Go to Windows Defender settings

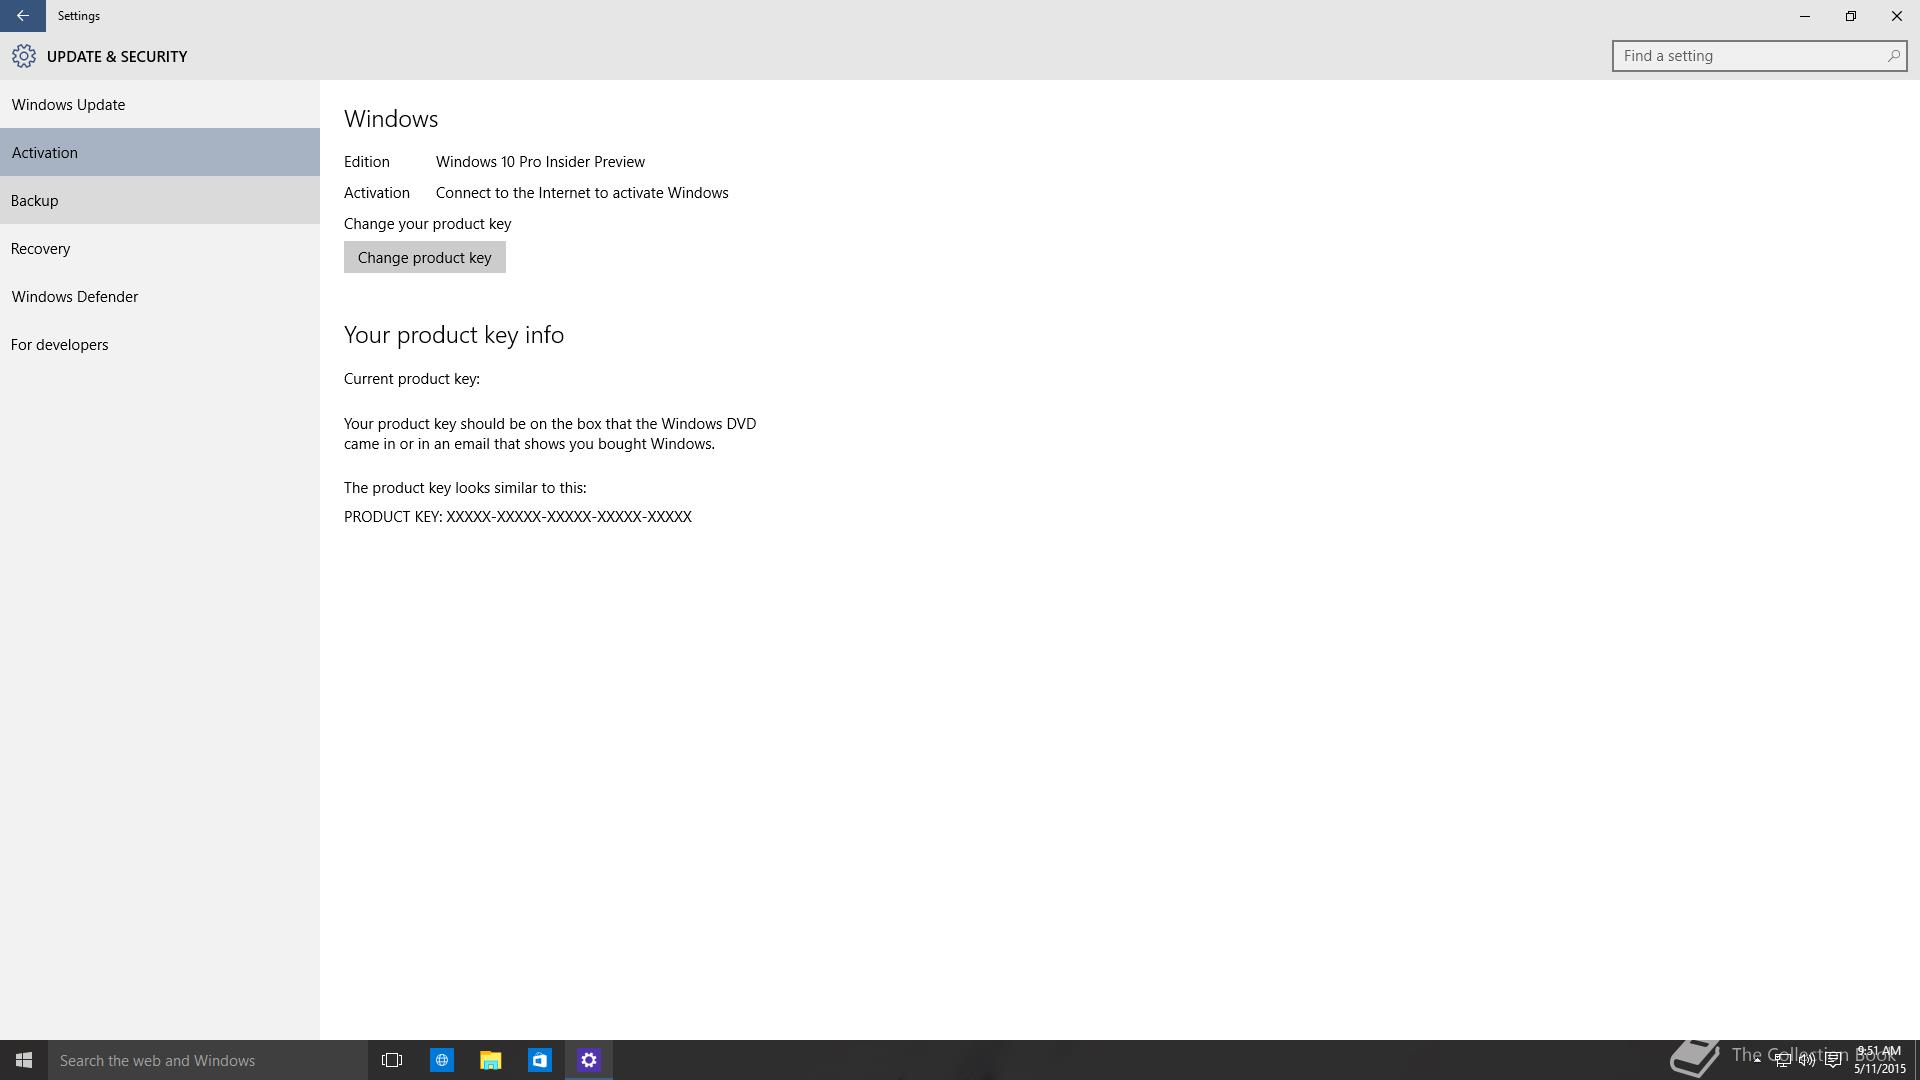coord(160,296)
